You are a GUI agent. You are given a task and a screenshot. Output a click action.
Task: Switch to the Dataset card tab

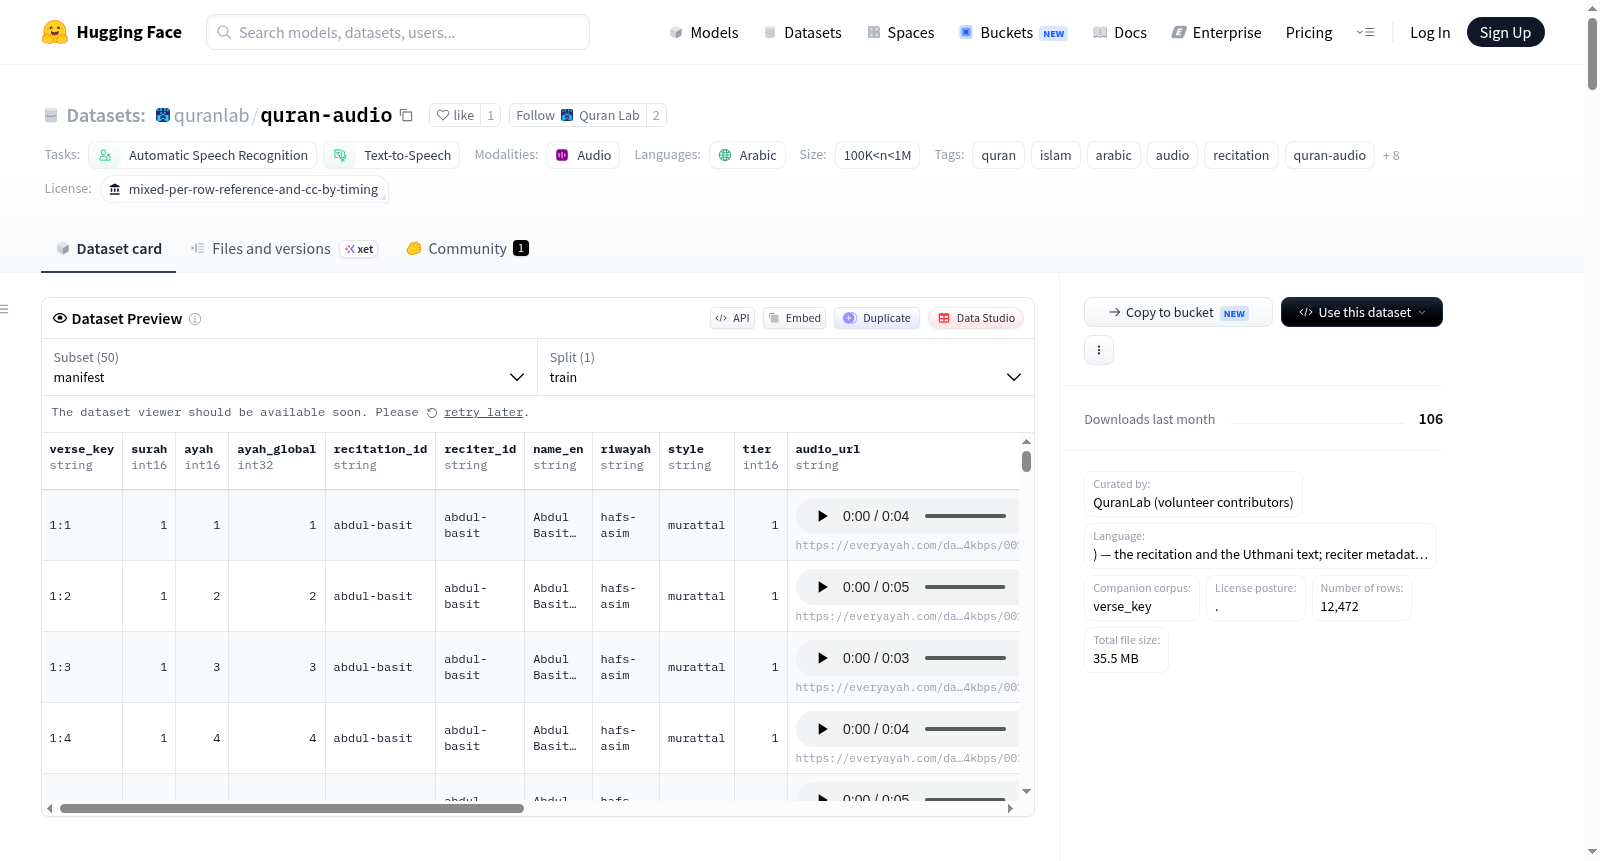click(109, 248)
